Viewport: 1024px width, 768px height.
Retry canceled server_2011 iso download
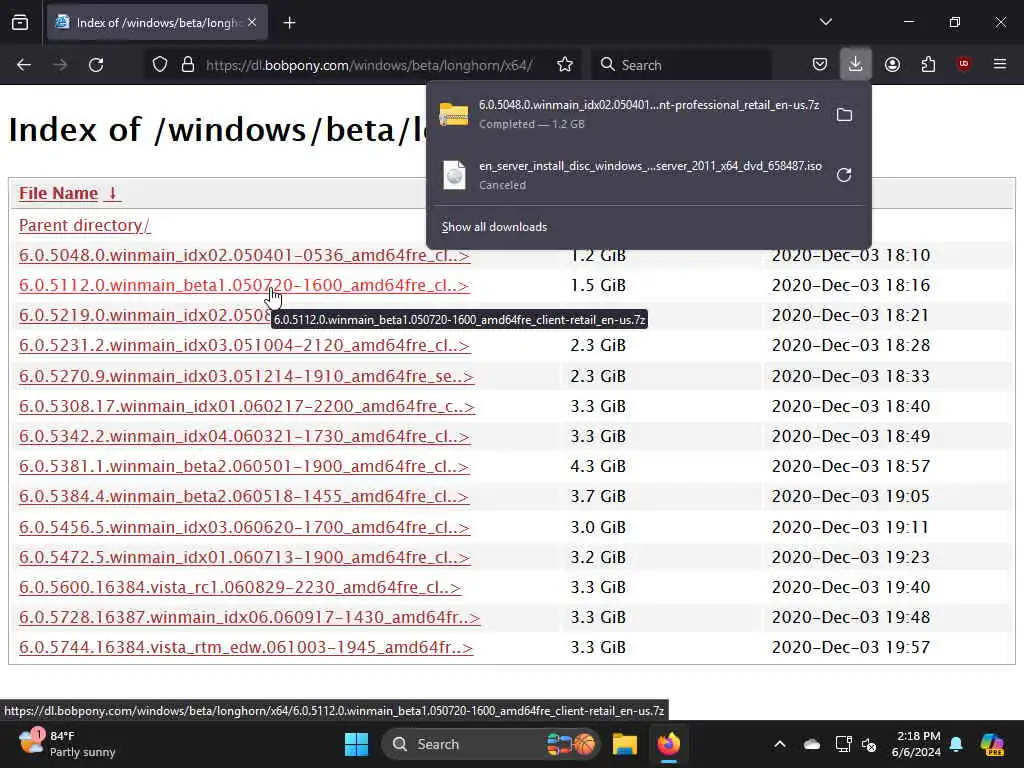coord(844,175)
